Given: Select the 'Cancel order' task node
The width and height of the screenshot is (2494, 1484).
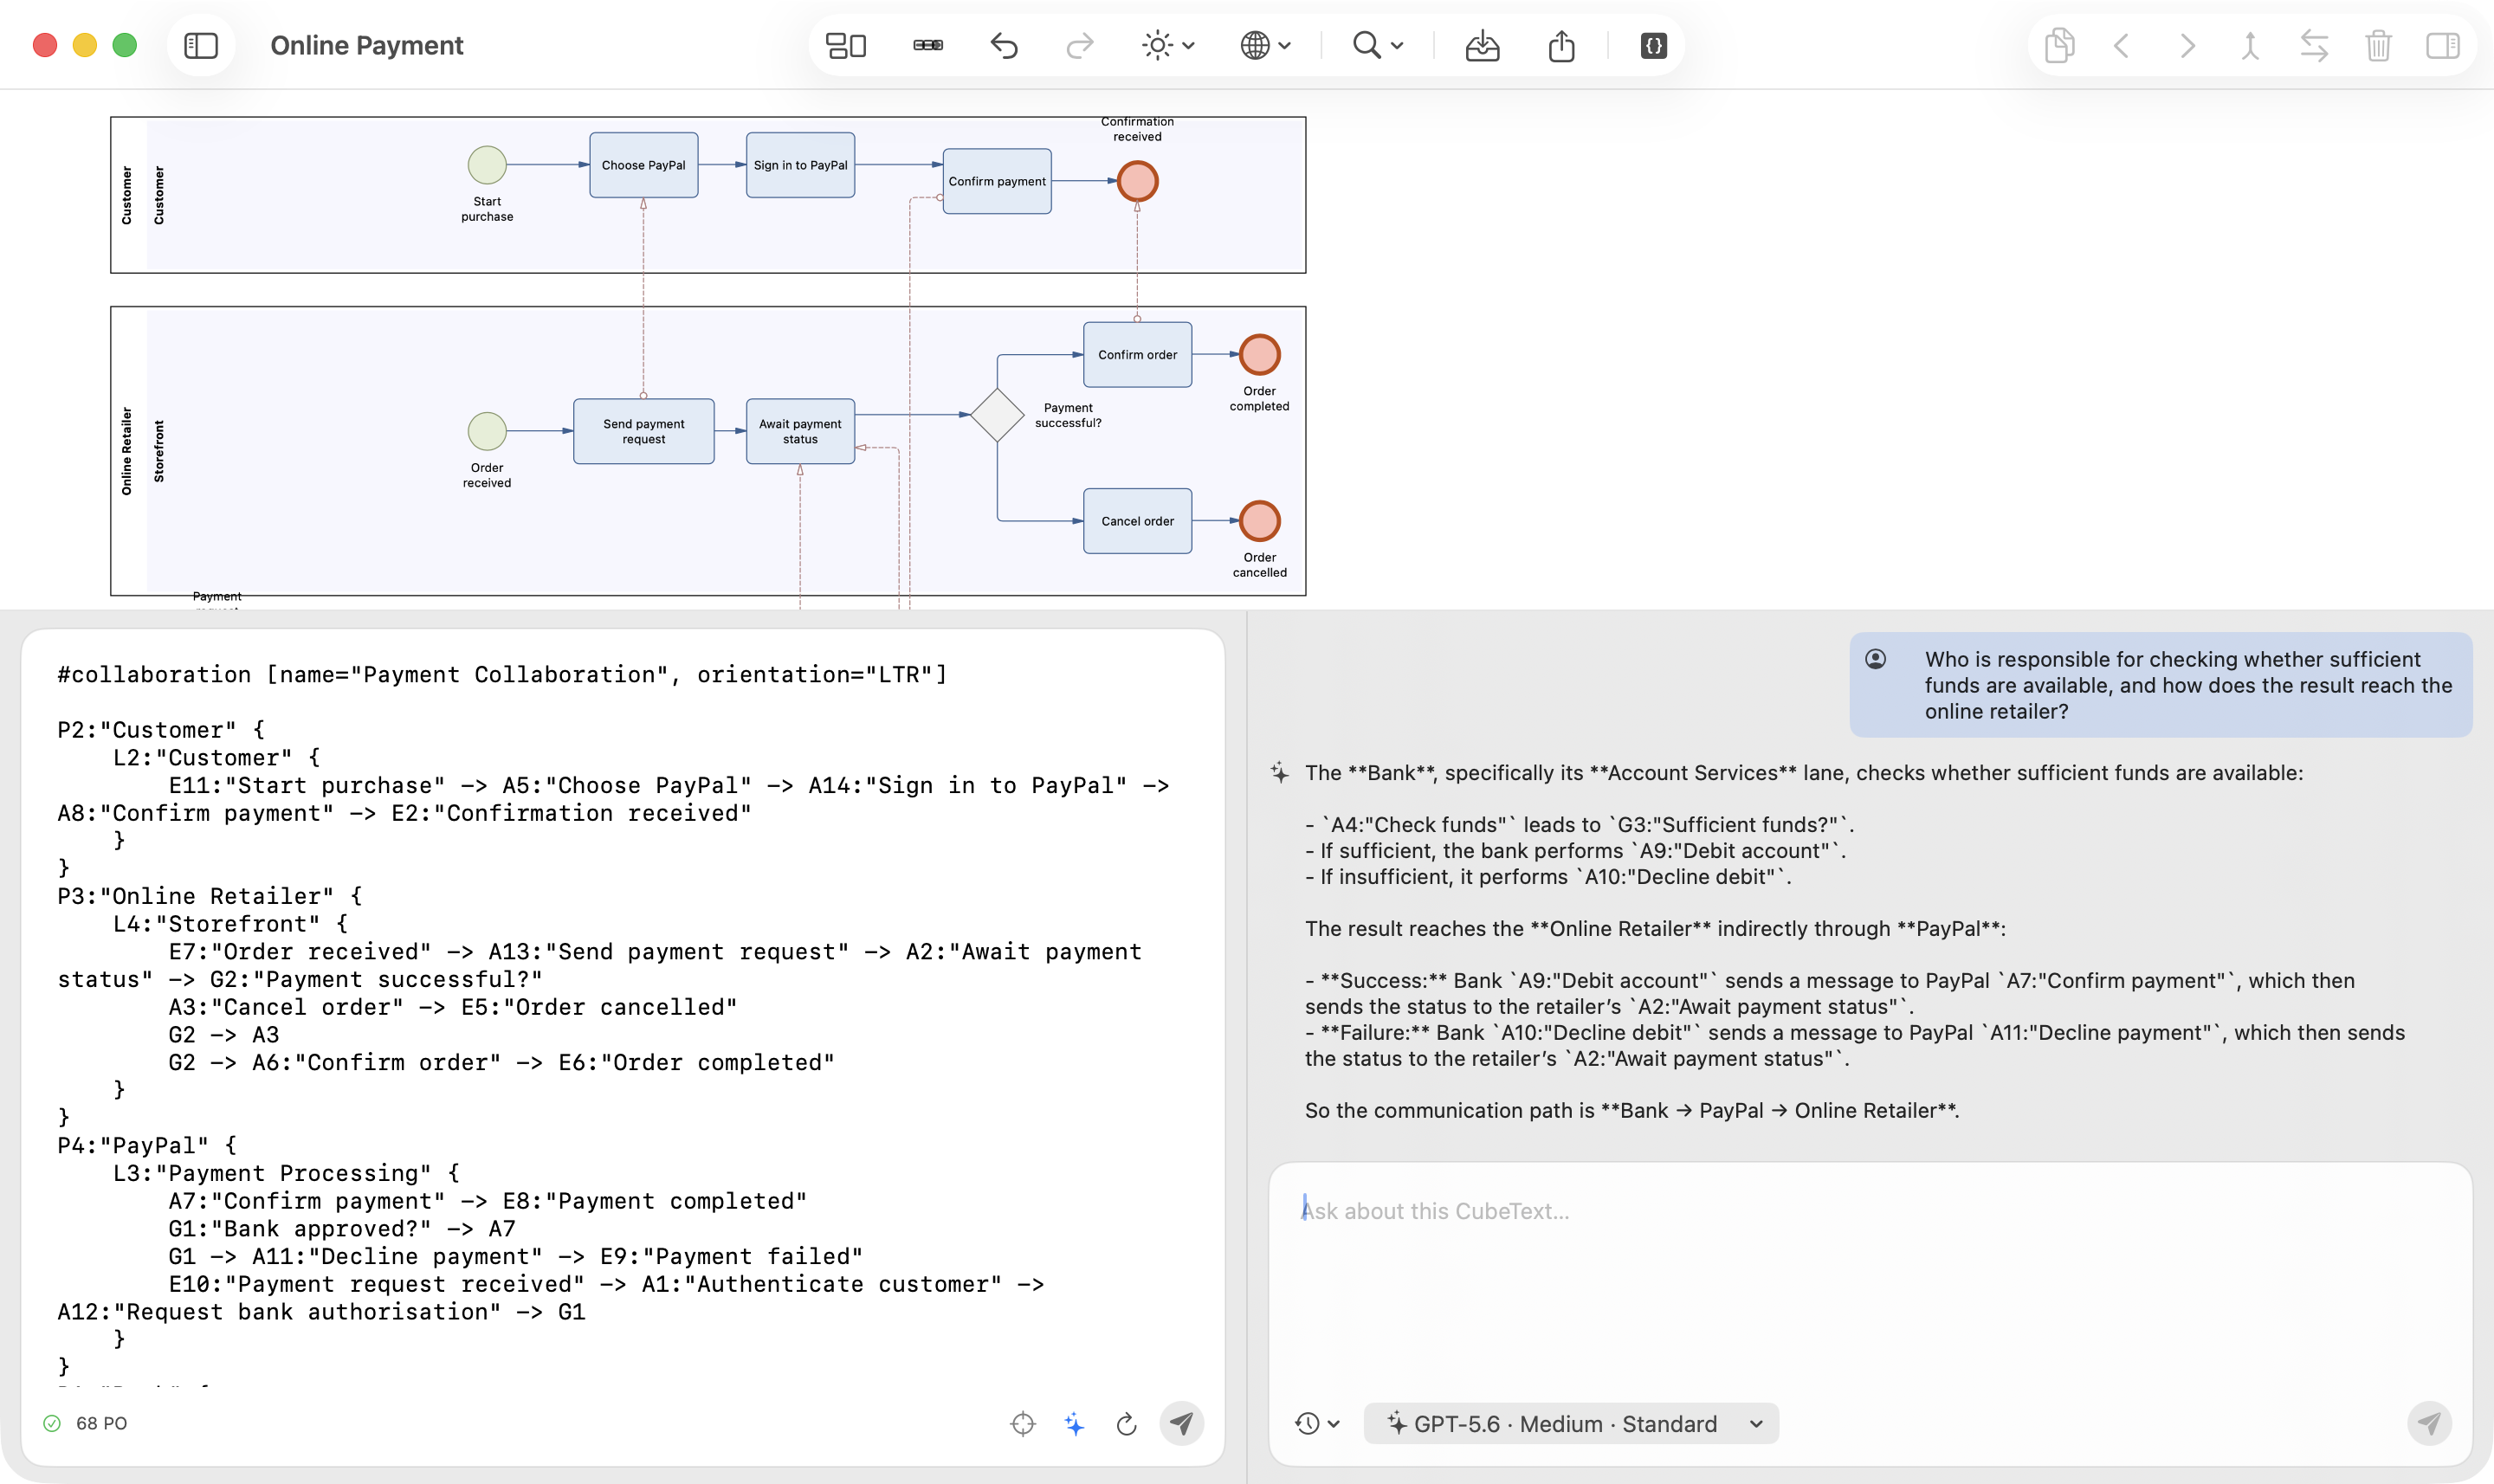Looking at the screenshot, I should 1137,521.
